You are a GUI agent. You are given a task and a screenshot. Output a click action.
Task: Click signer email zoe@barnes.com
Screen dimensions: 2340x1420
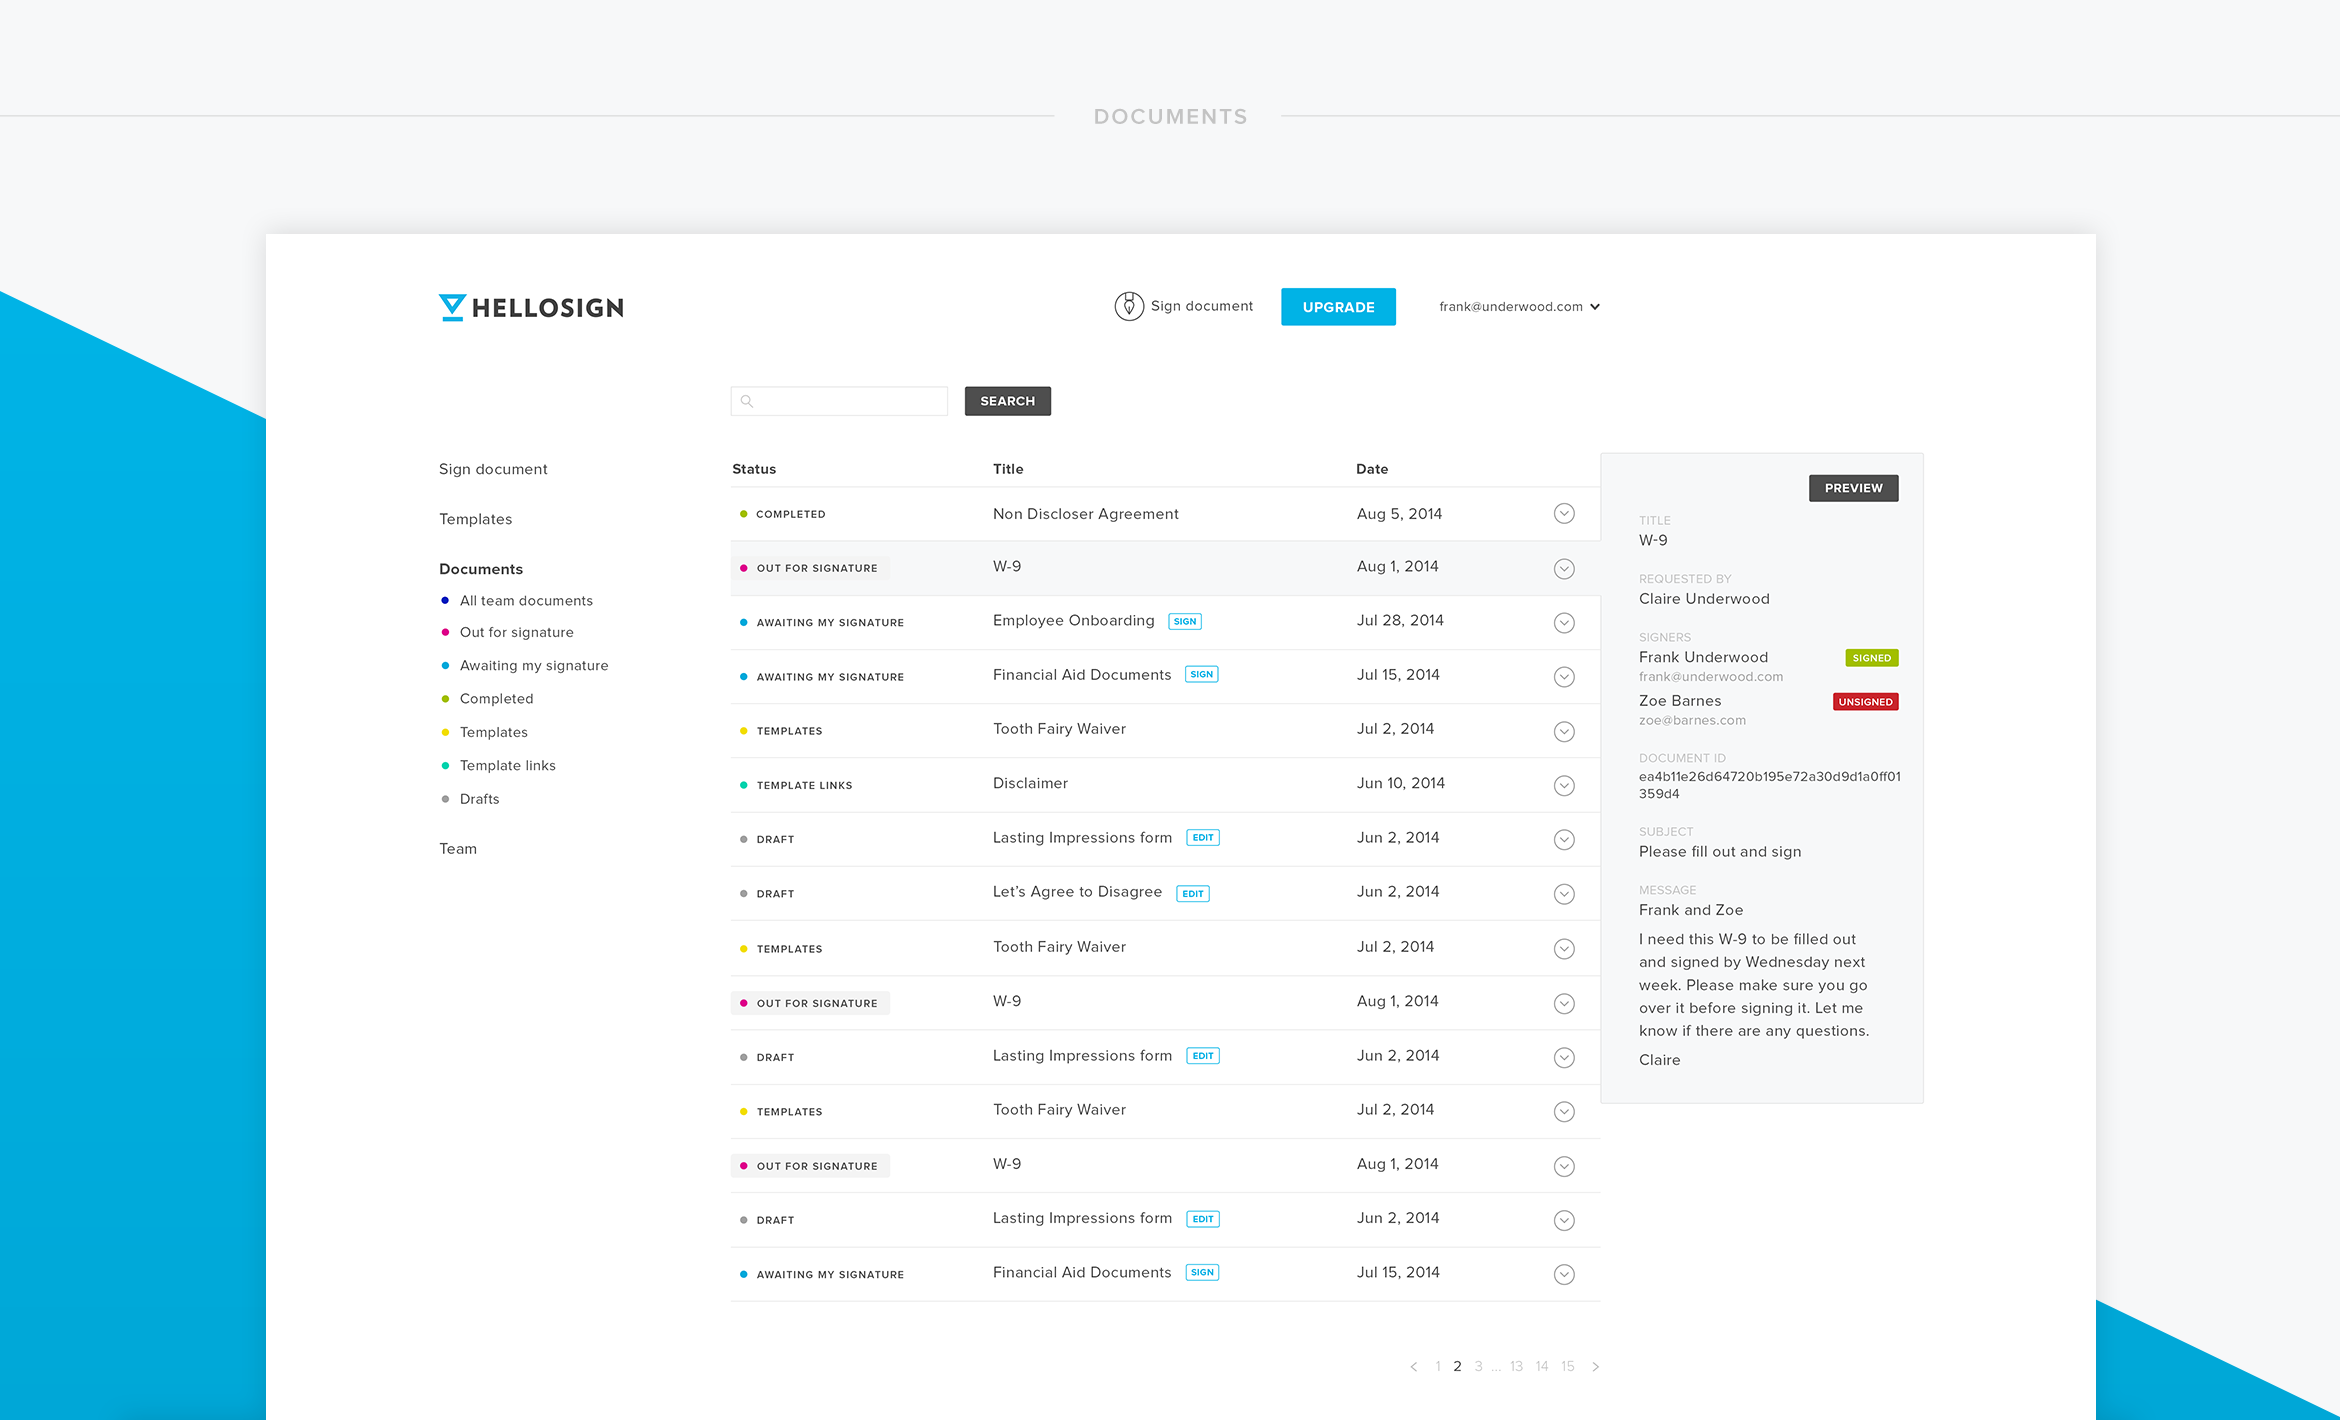coord(1692,721)
